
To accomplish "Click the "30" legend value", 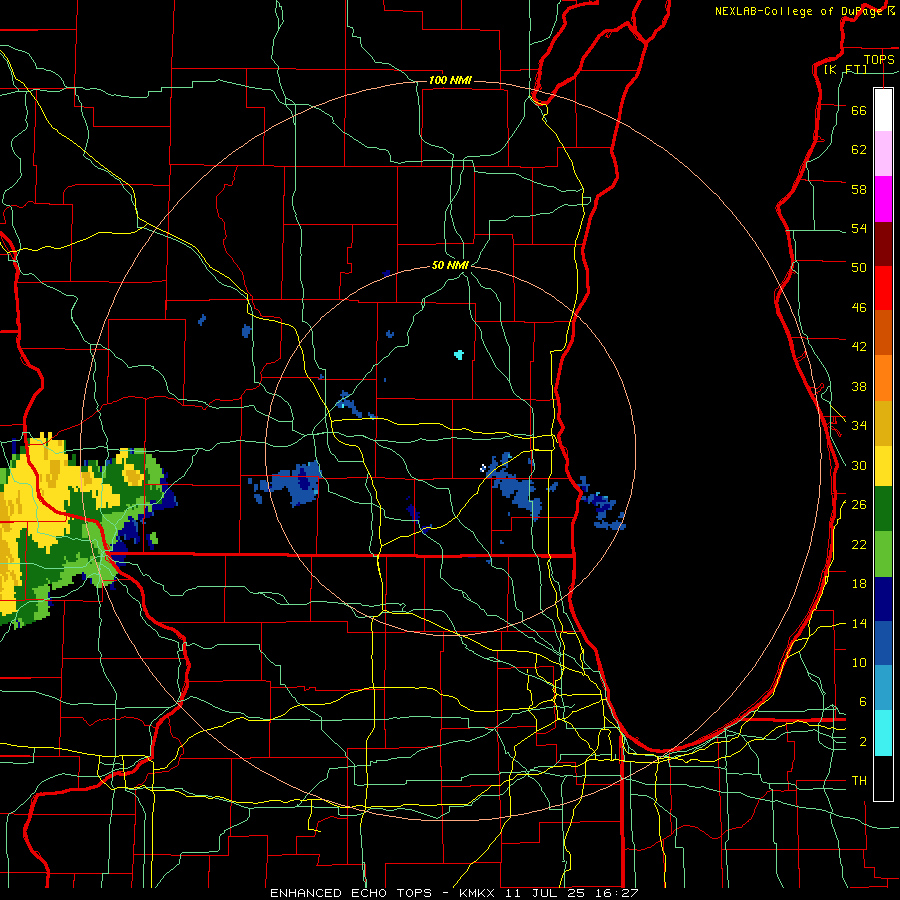I will pyautogui.click(x=859, y=465).
